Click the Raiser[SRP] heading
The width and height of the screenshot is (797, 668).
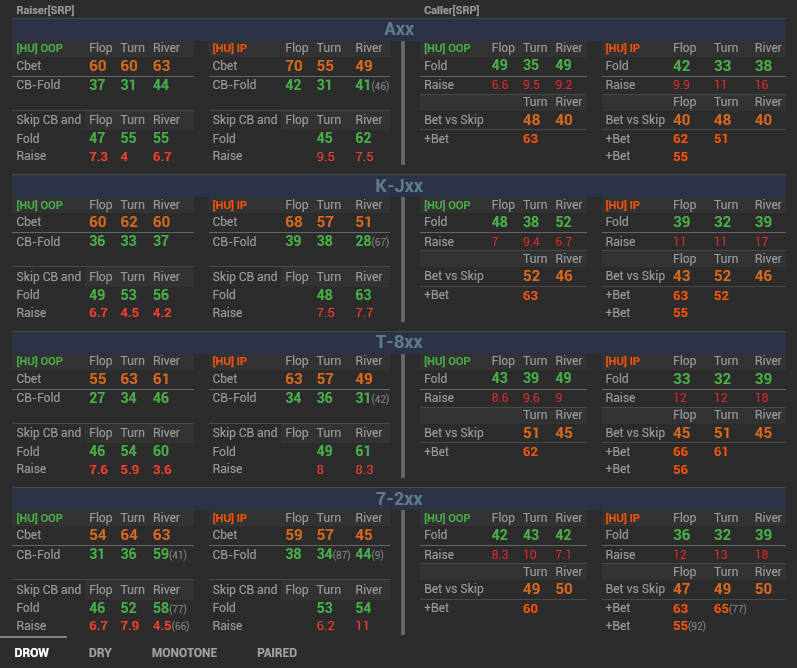point(45,9)
